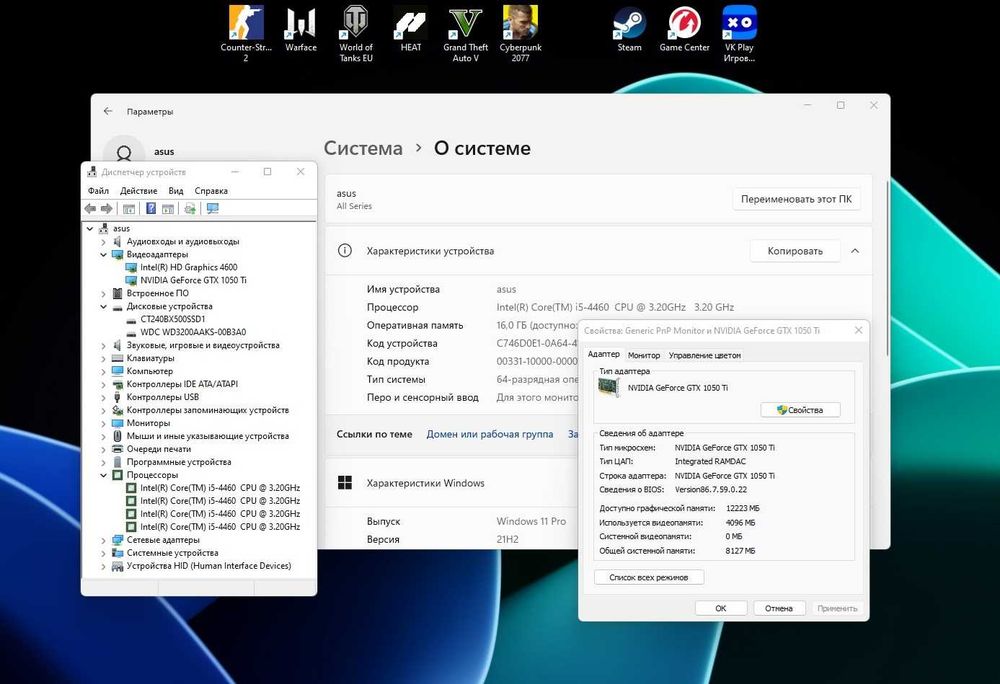Click Отмена button
Viewport: 1000px width, 684px height.
click(x=779, y=608)
